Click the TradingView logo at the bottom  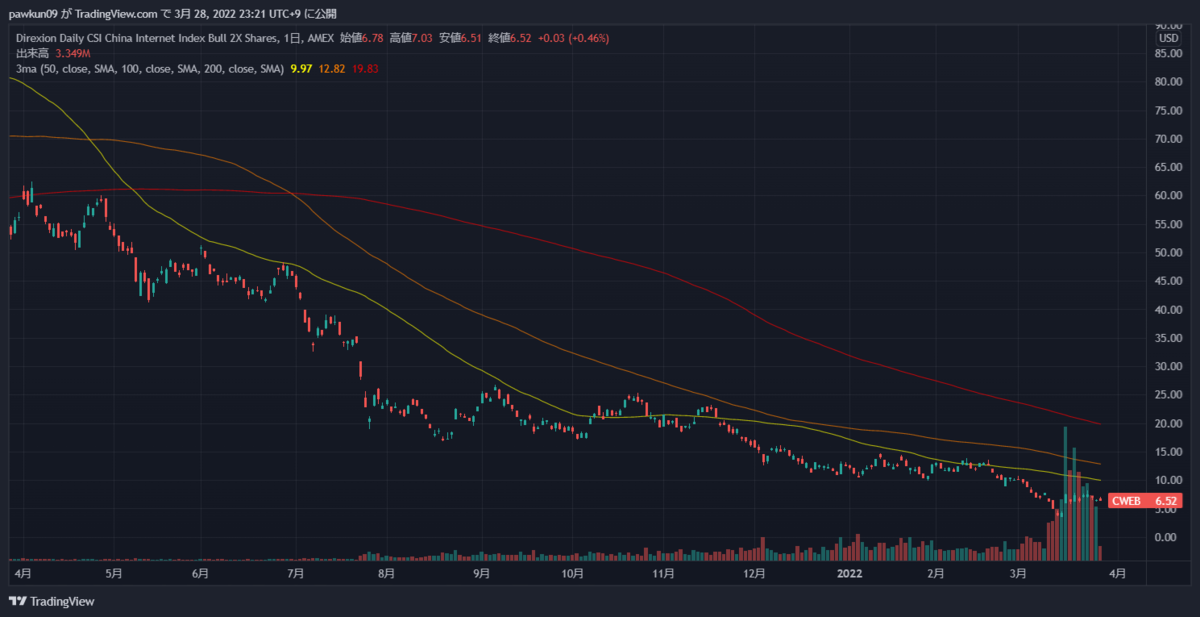51,601
